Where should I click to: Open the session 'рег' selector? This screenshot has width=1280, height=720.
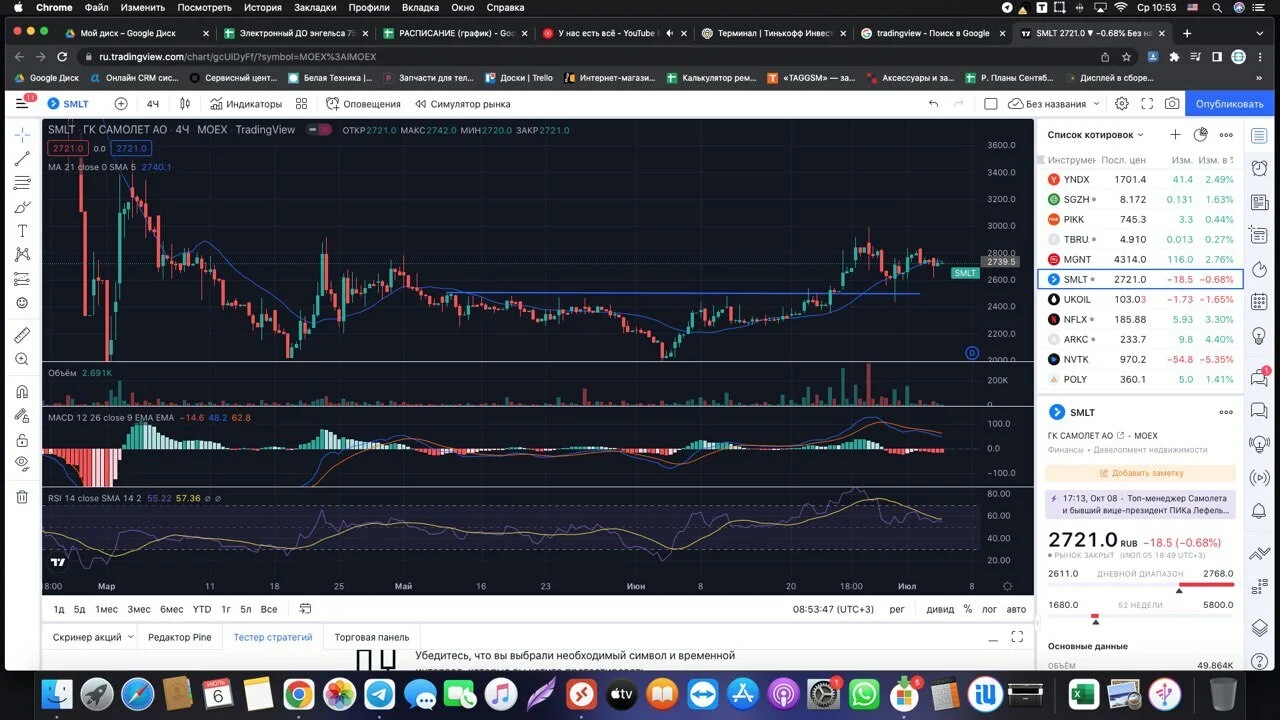click(897, 609)
